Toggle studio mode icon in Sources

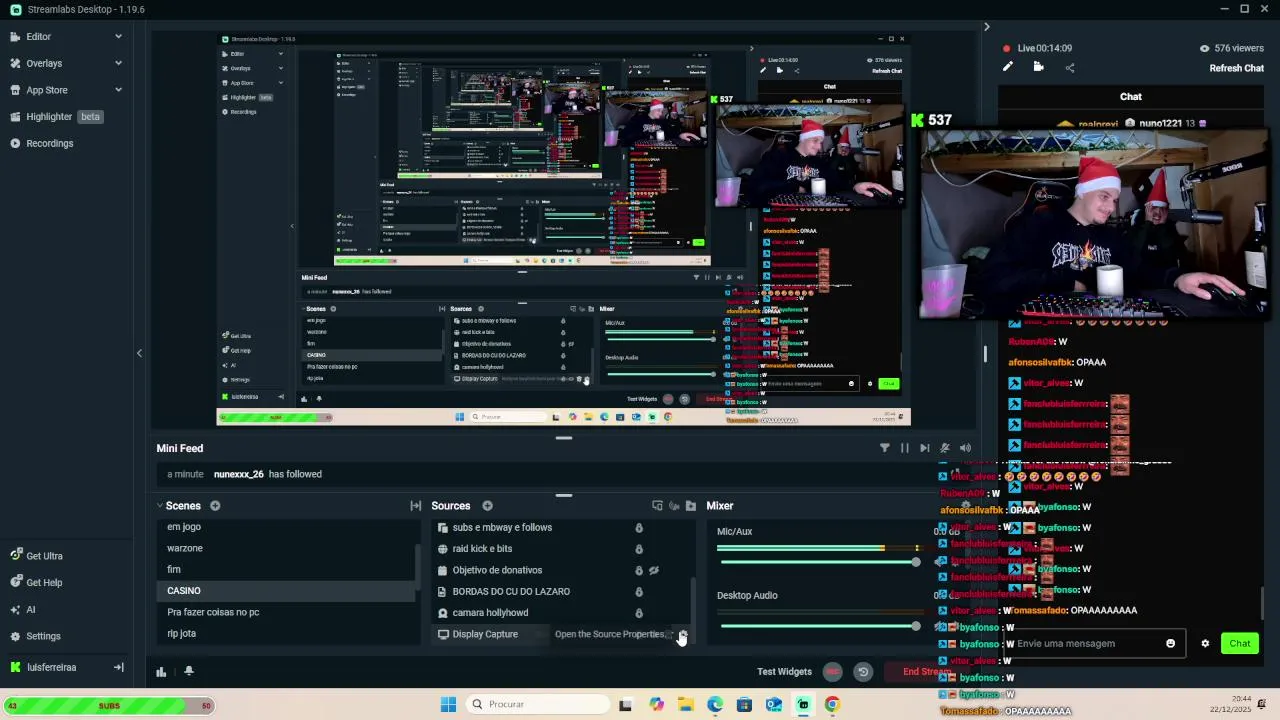657,506
